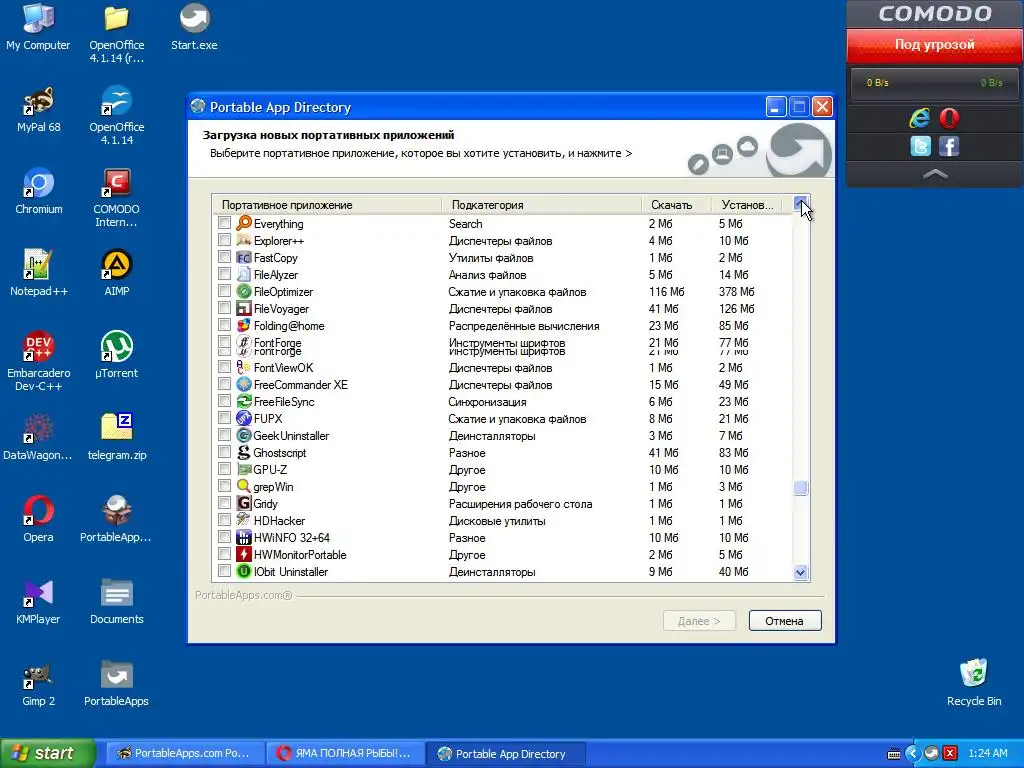The height and width of the screenshot is (768, 1024).
Task: Click the FileOptimizer green icon
Action: (x=244, y=291)
